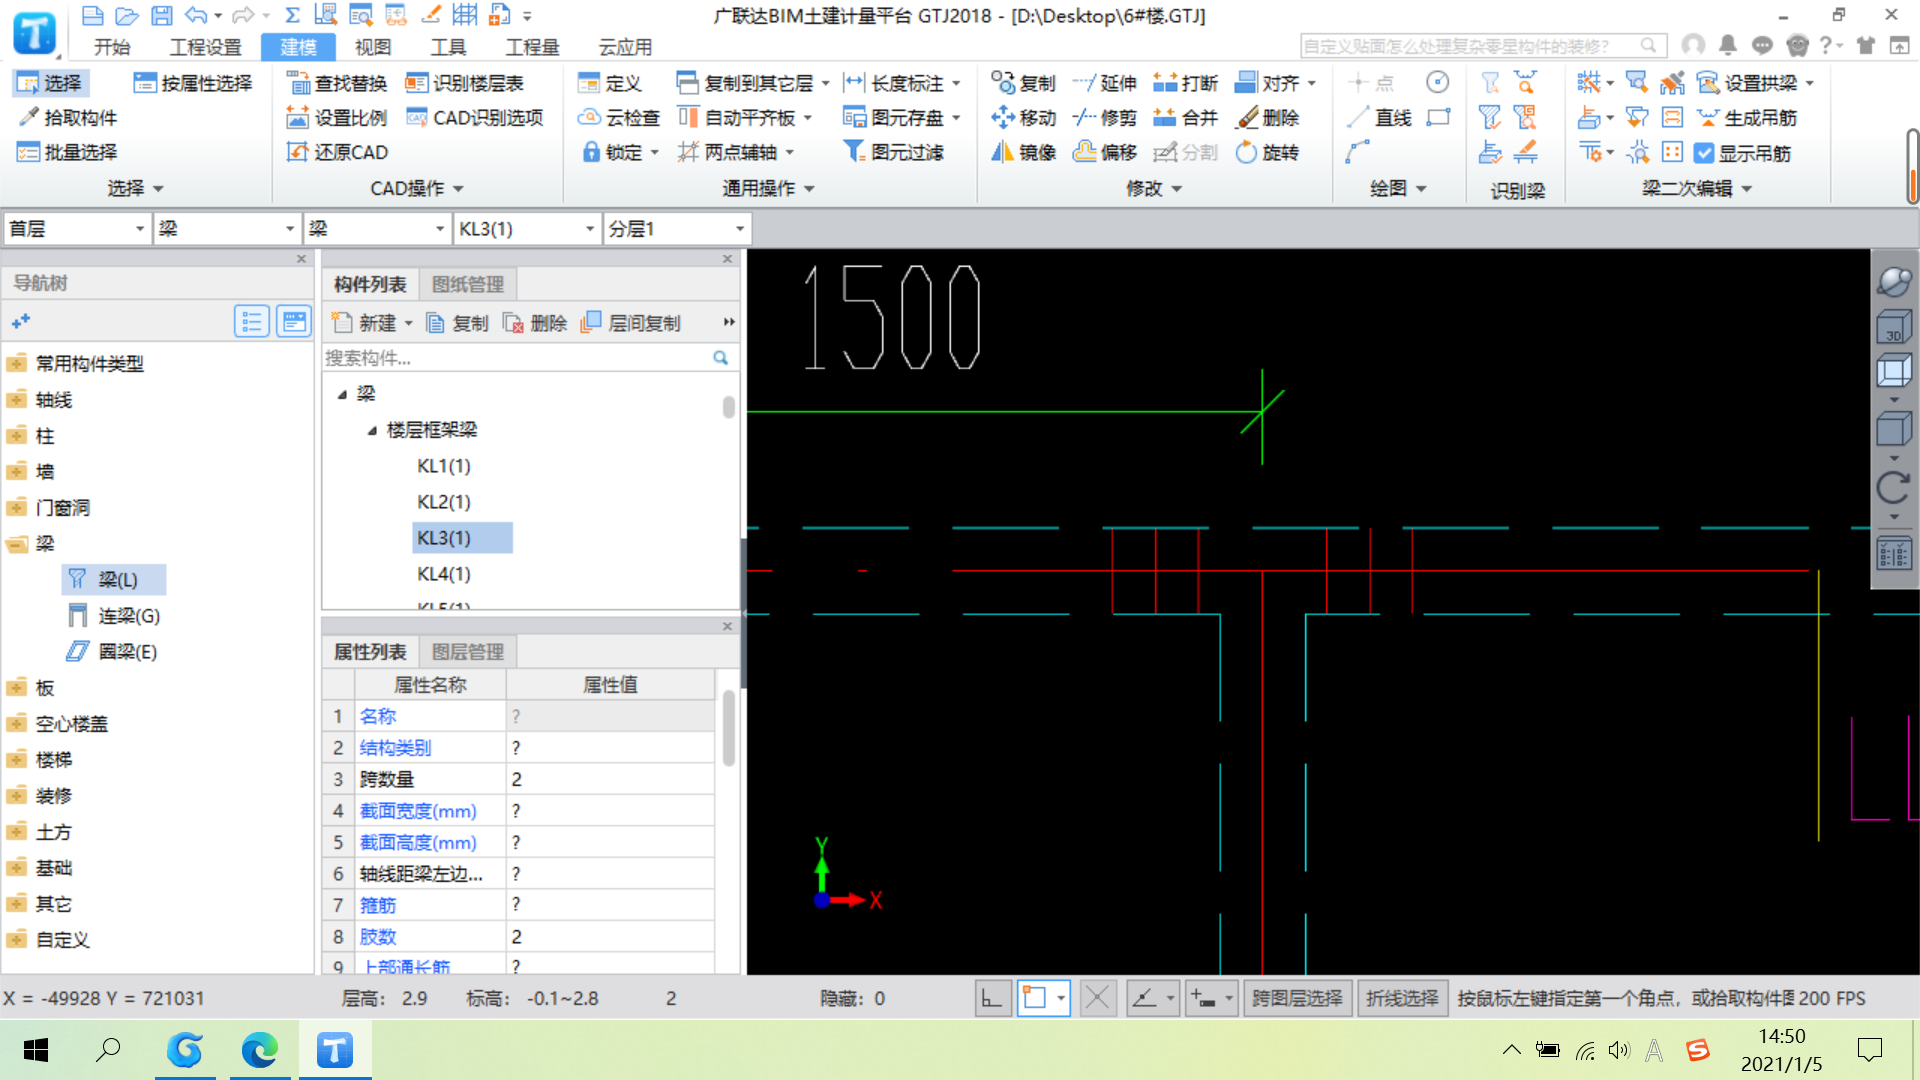Click 生成吊筋 generate hanger bars
The height and width of the screenshot is (1080, 1920).
(1747, 118)
